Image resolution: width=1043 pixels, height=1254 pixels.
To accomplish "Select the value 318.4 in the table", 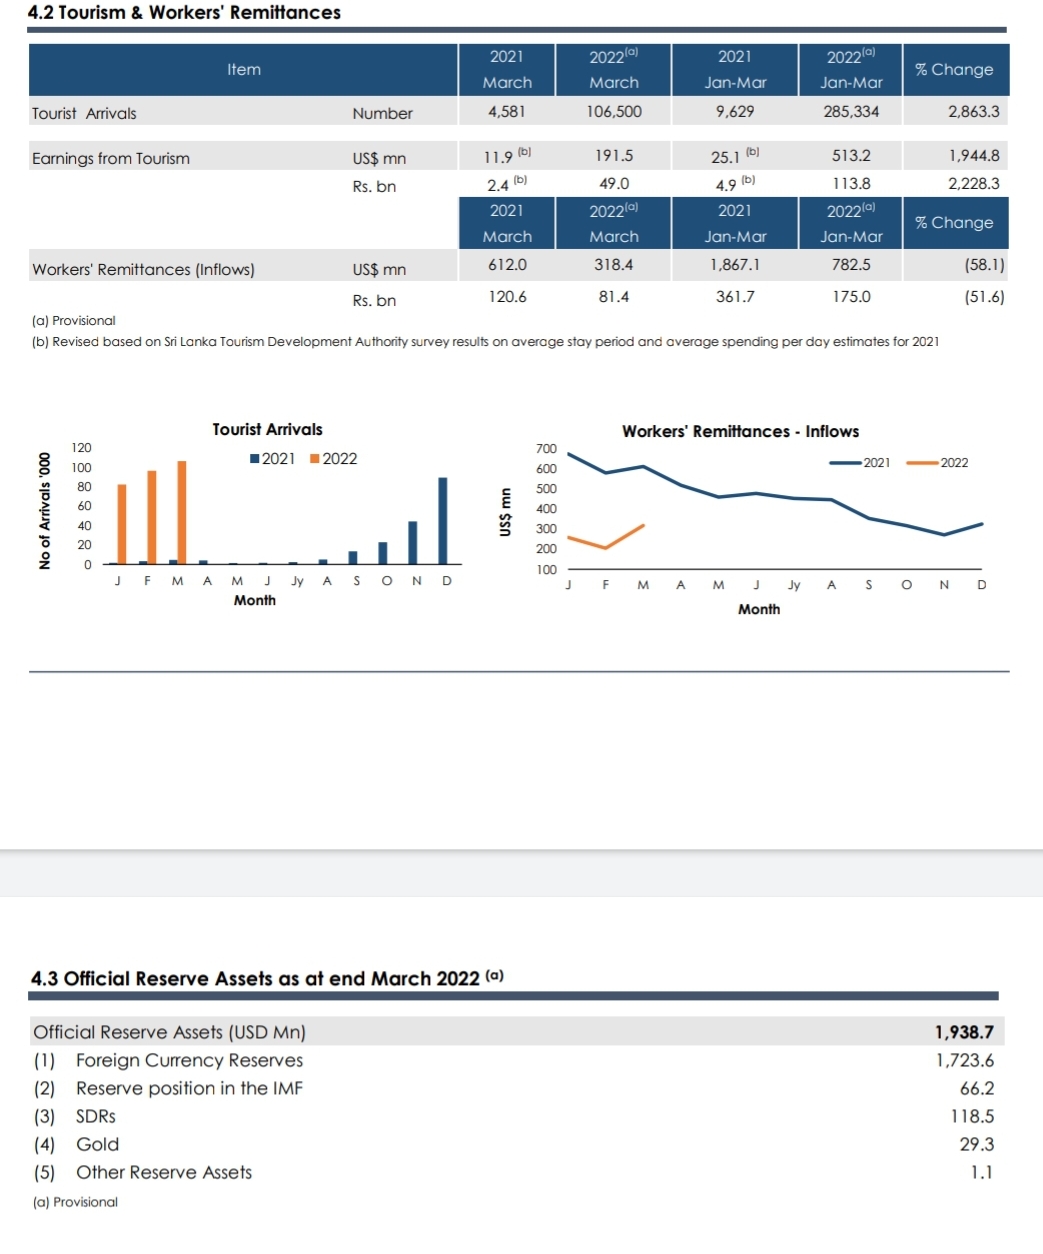I will click(x=614, y=264).
